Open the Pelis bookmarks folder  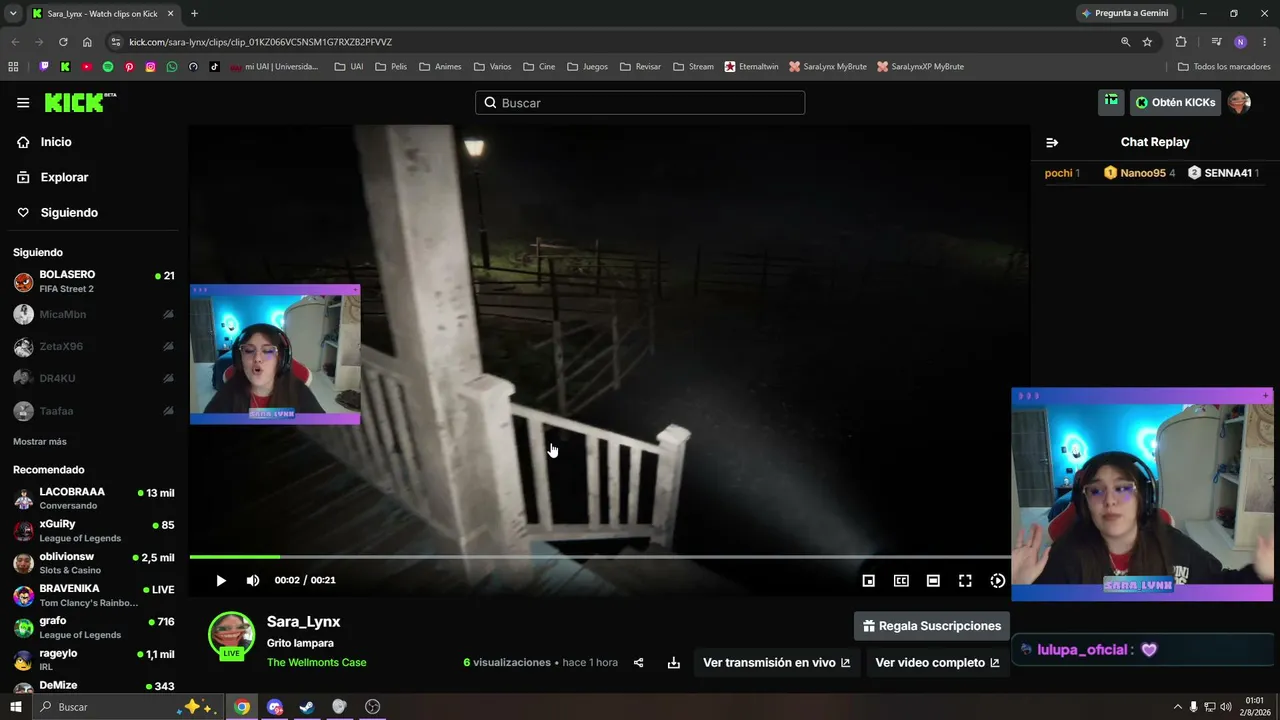pyautogui.click(x=391, y=67)
